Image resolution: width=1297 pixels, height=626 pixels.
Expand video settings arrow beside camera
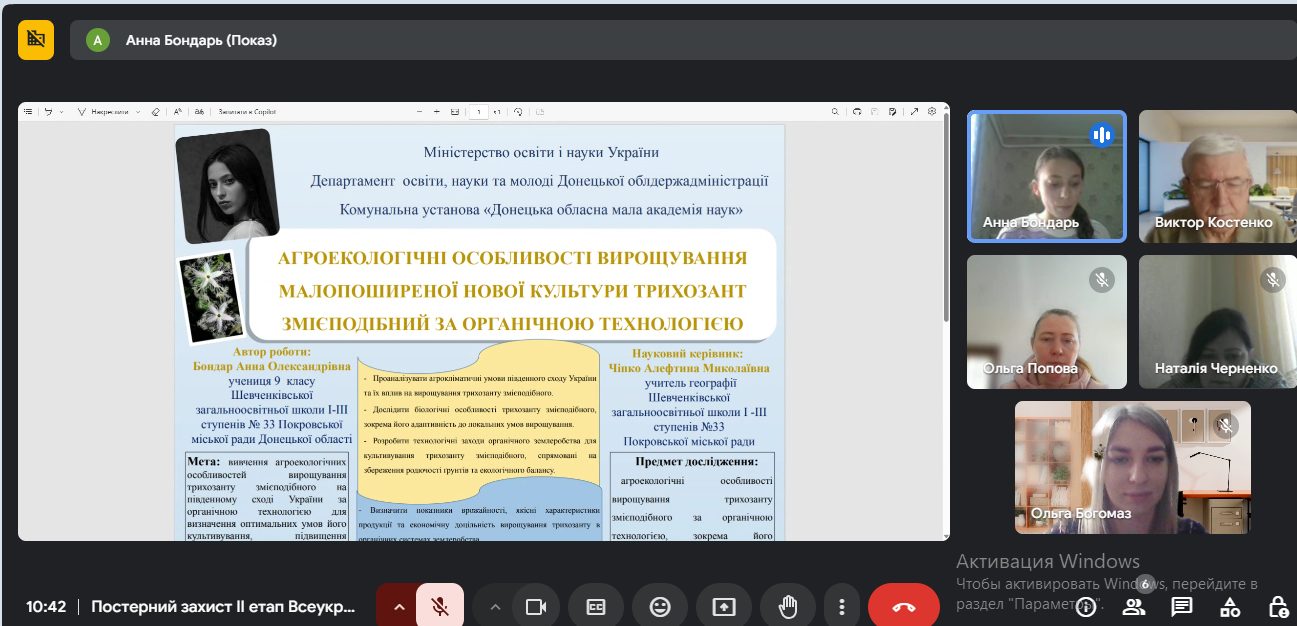pyautogui.click(x=495, y=606)
